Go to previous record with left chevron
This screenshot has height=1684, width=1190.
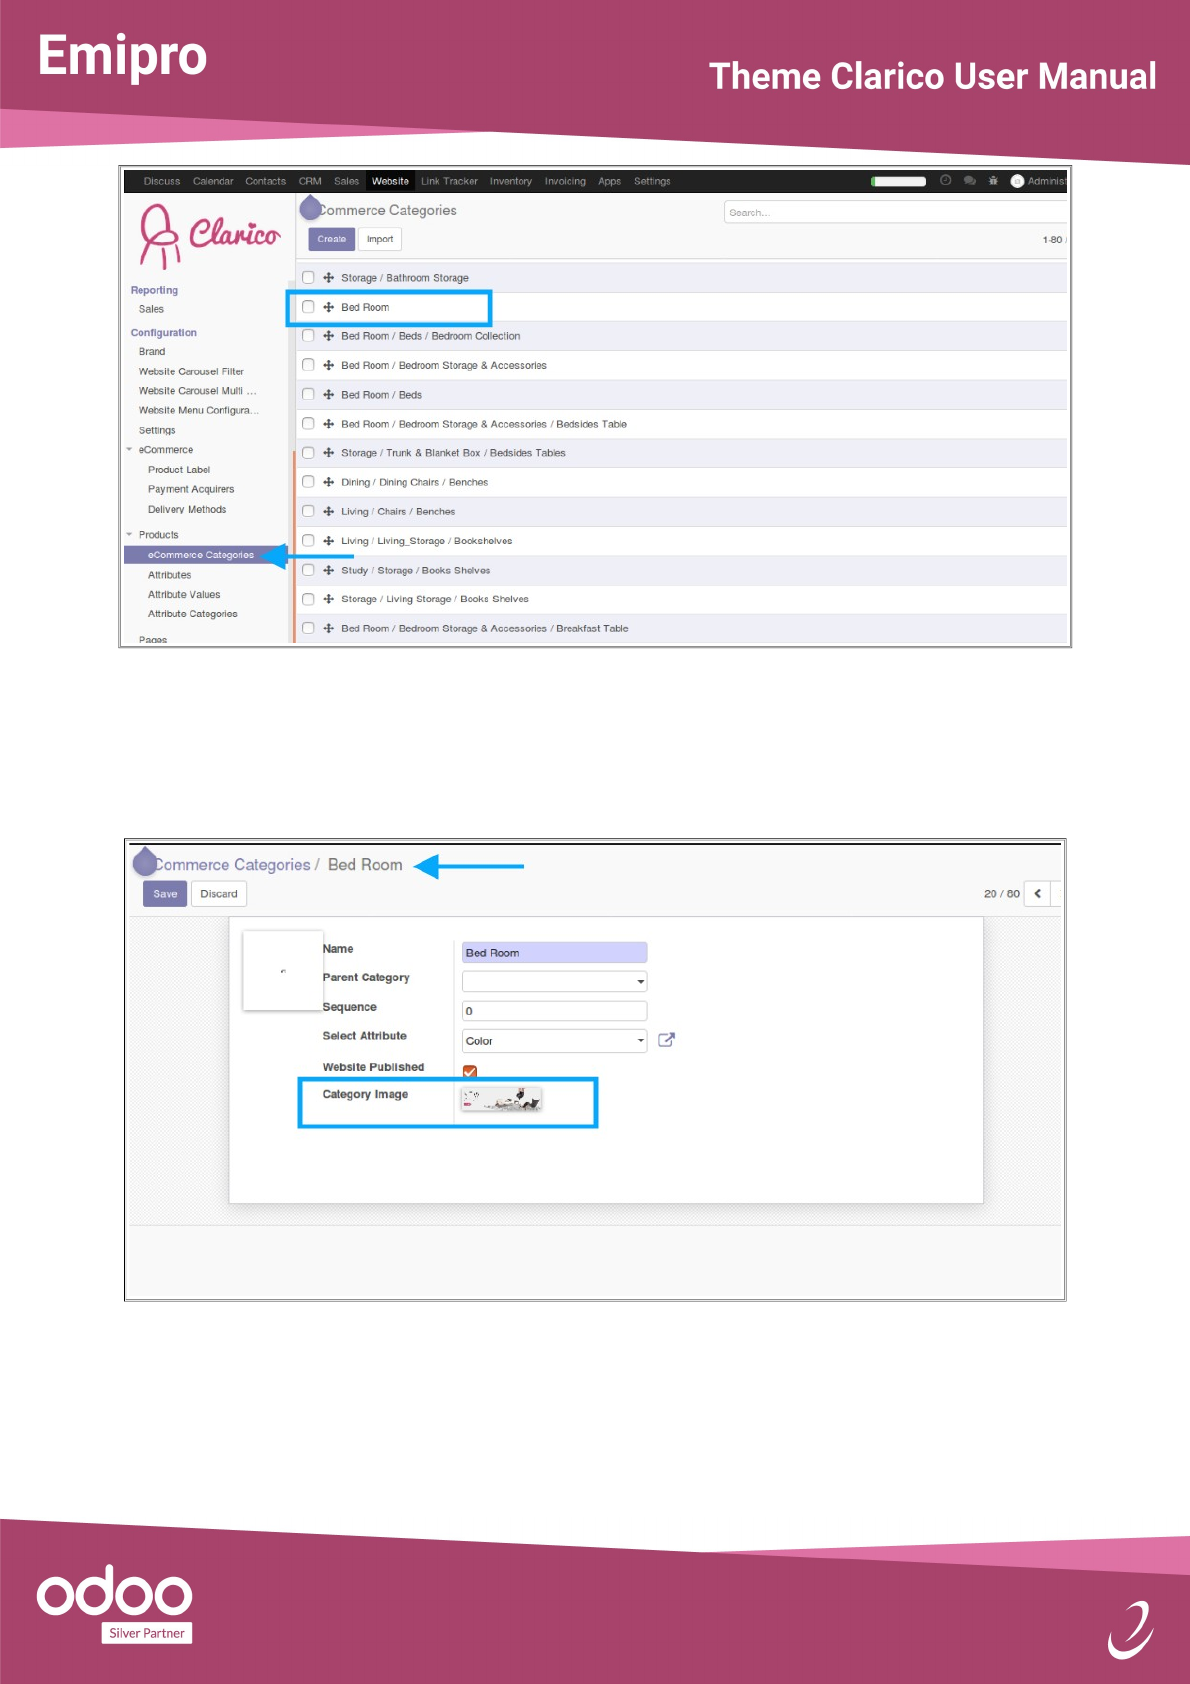coord(1038,894)
